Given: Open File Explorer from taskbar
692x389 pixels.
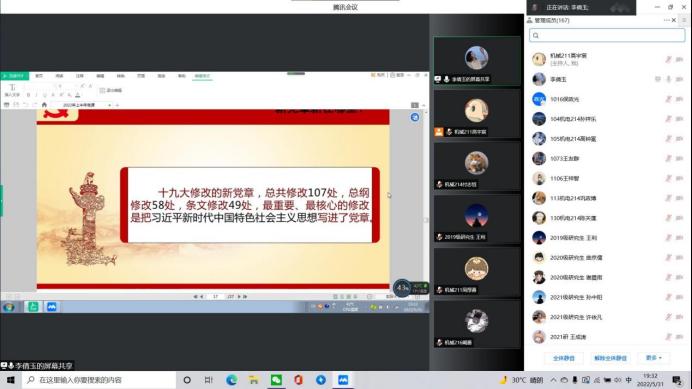Looking at the screenshot, I should (254, 380).
